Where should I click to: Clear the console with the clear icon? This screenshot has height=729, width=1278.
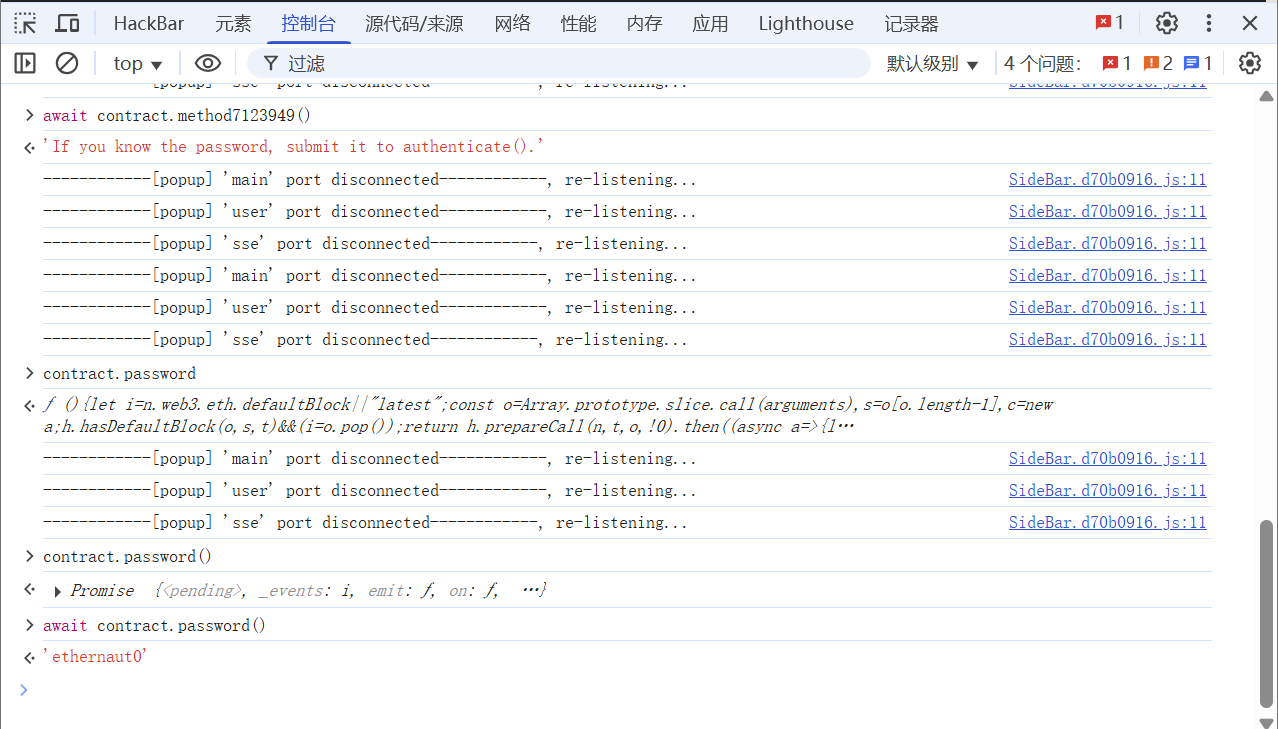click(x=67, y=63)
